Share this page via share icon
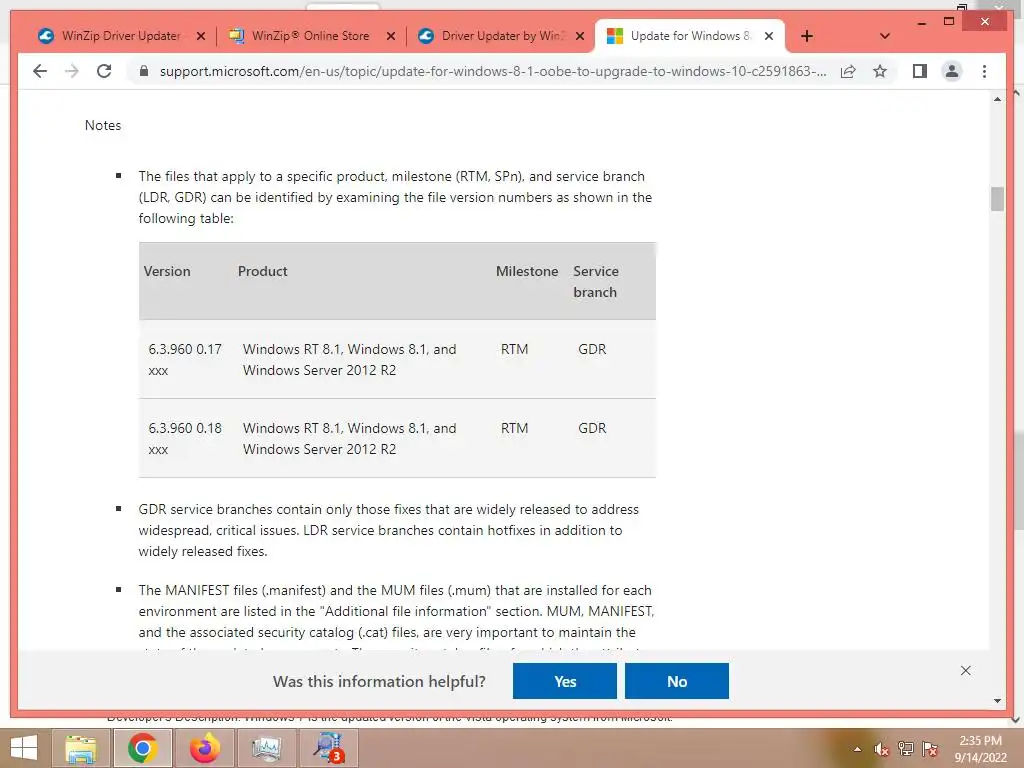The height and width of the screenshot is (768, 1024). click(848, 71)
